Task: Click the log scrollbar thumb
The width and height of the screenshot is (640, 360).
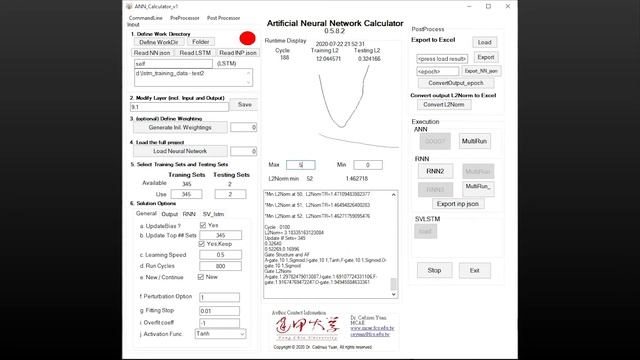Action: (x=393, y=284)
